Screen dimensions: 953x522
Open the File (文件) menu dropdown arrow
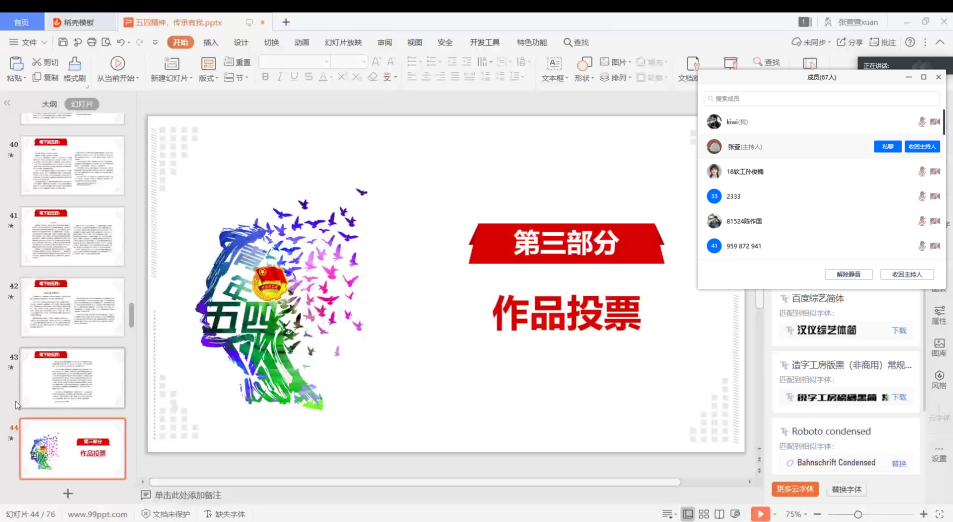coord(44,43)
